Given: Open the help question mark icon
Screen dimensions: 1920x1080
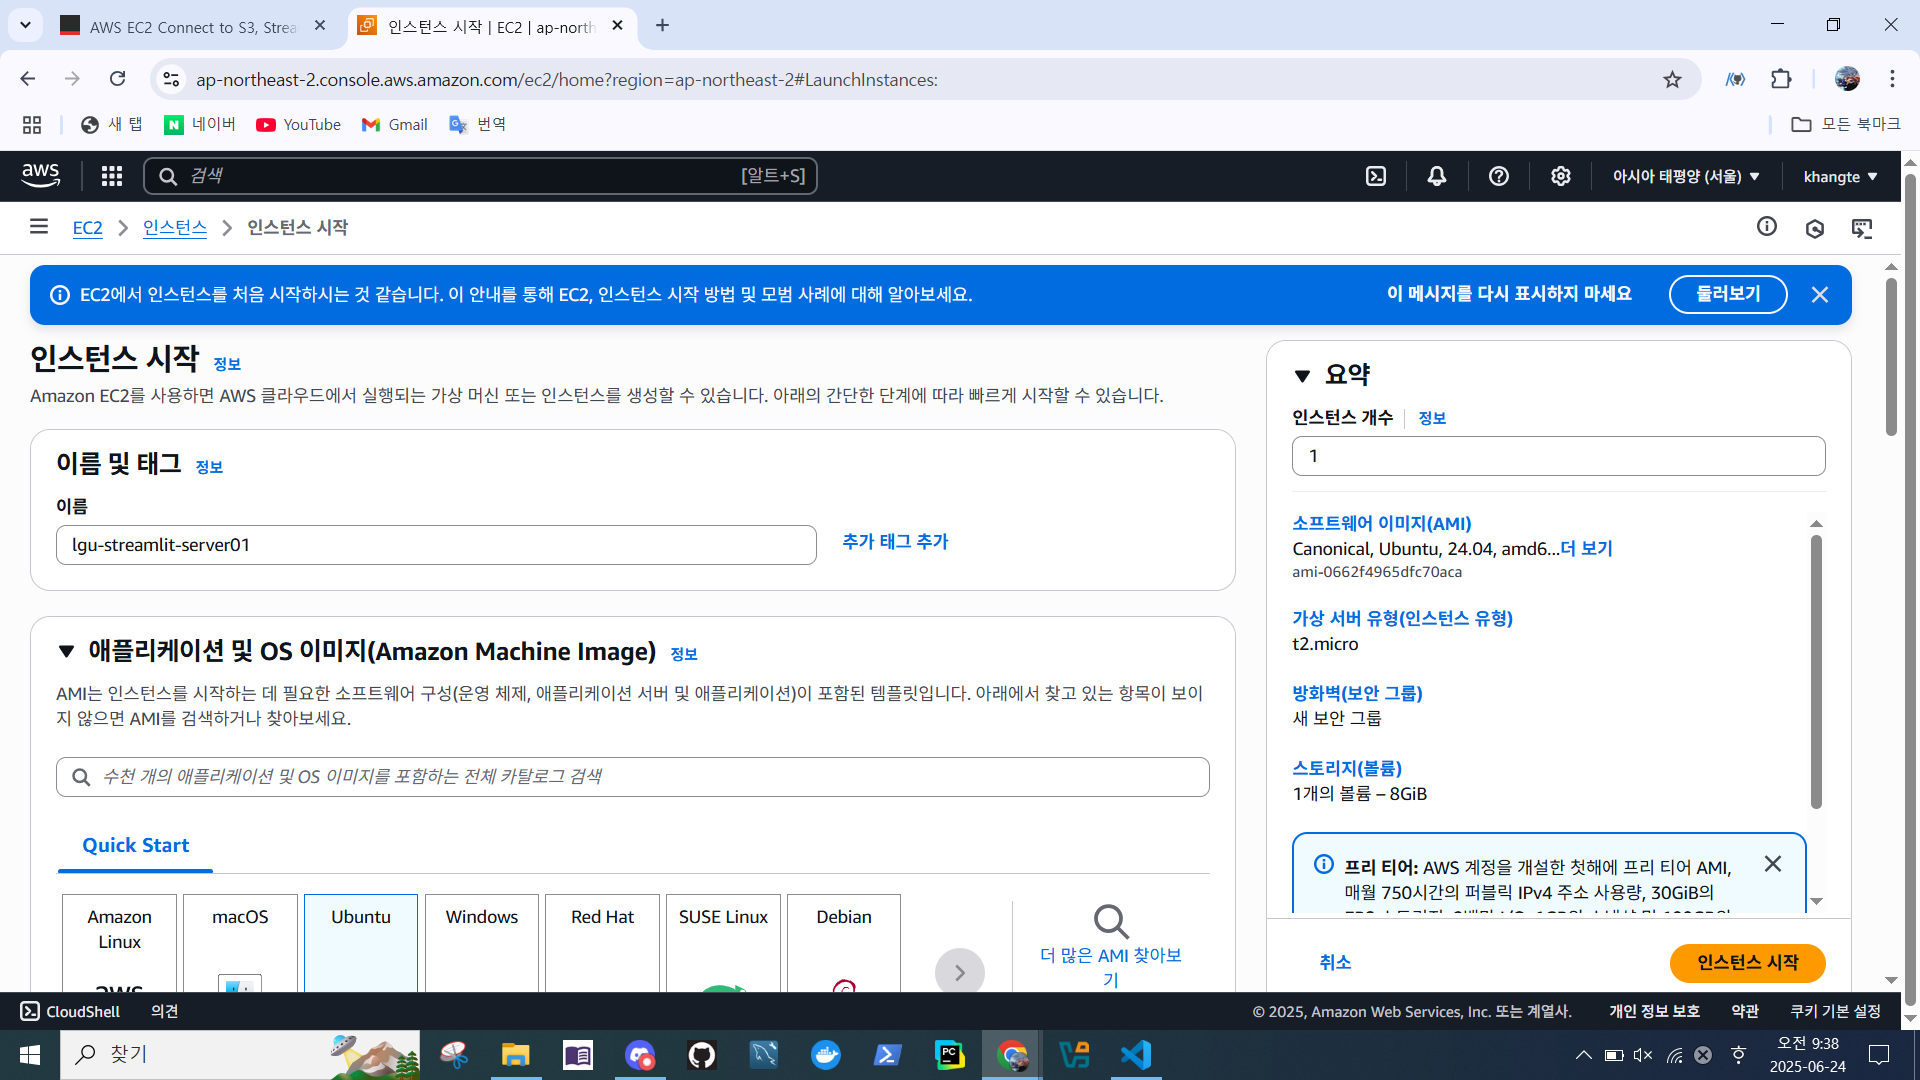Looking at the screenshot, I should pyautogui.click(x=1498, y=176).
